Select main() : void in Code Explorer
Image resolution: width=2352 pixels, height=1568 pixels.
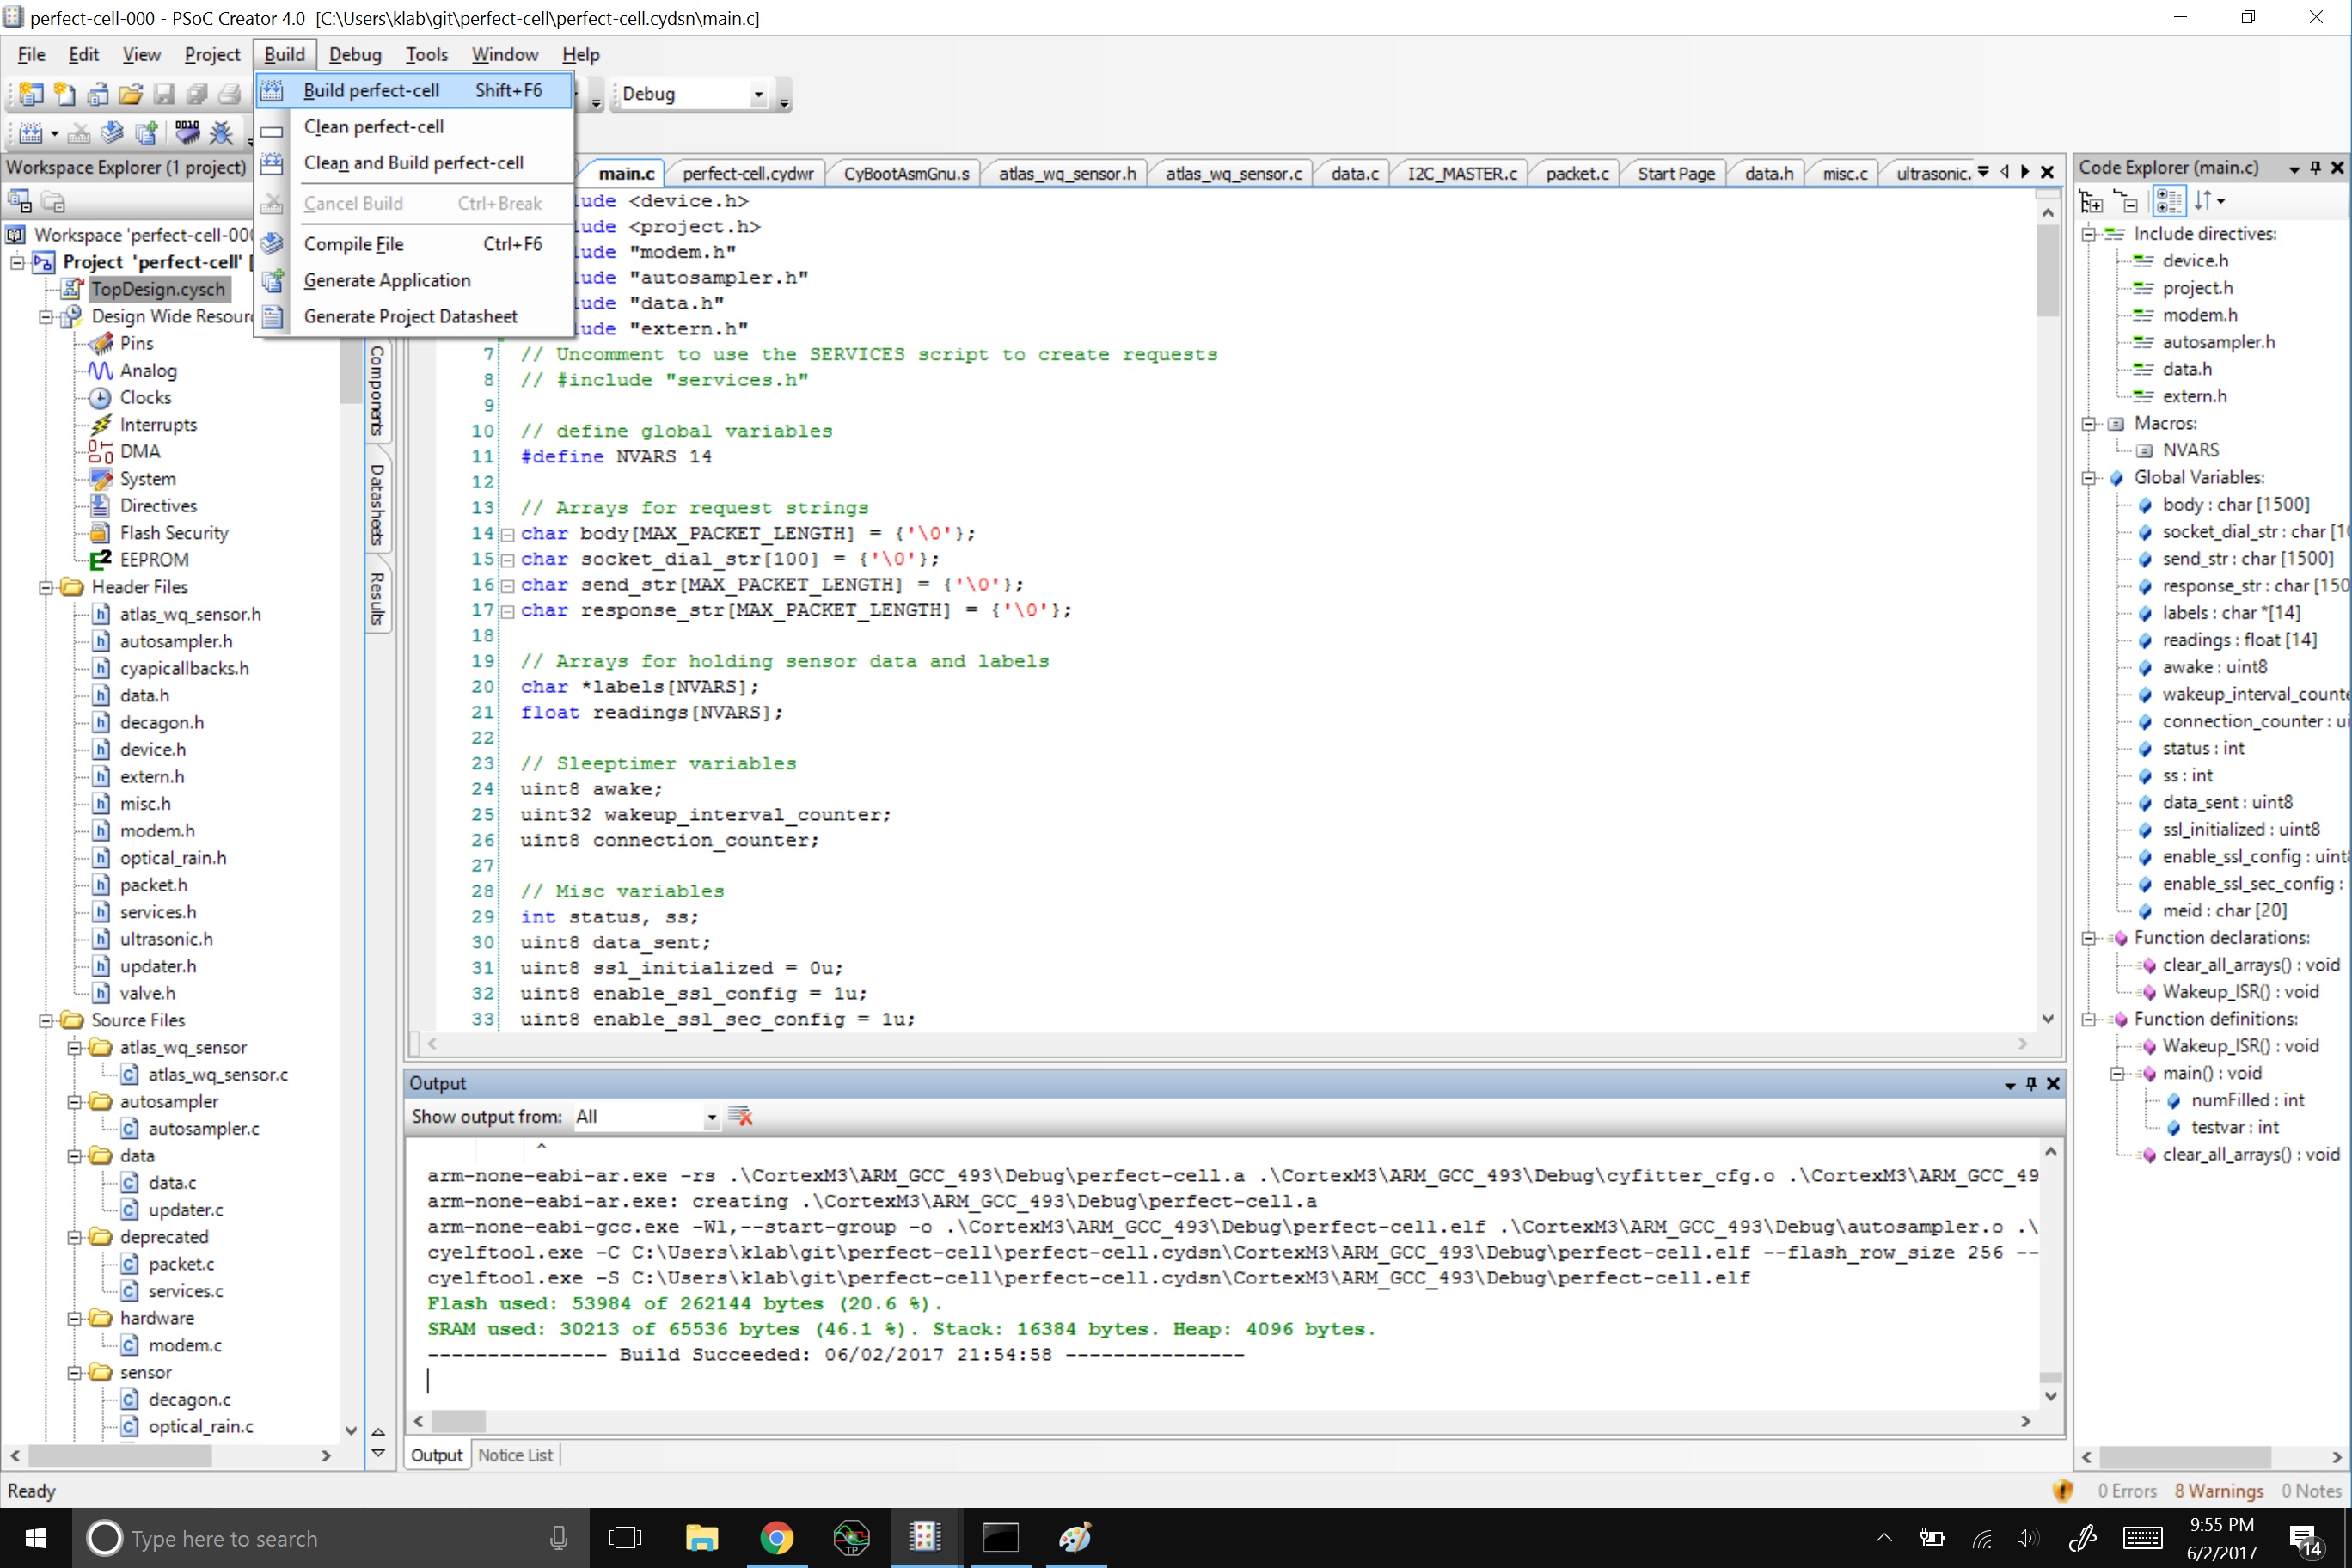pos(2211,1073)
